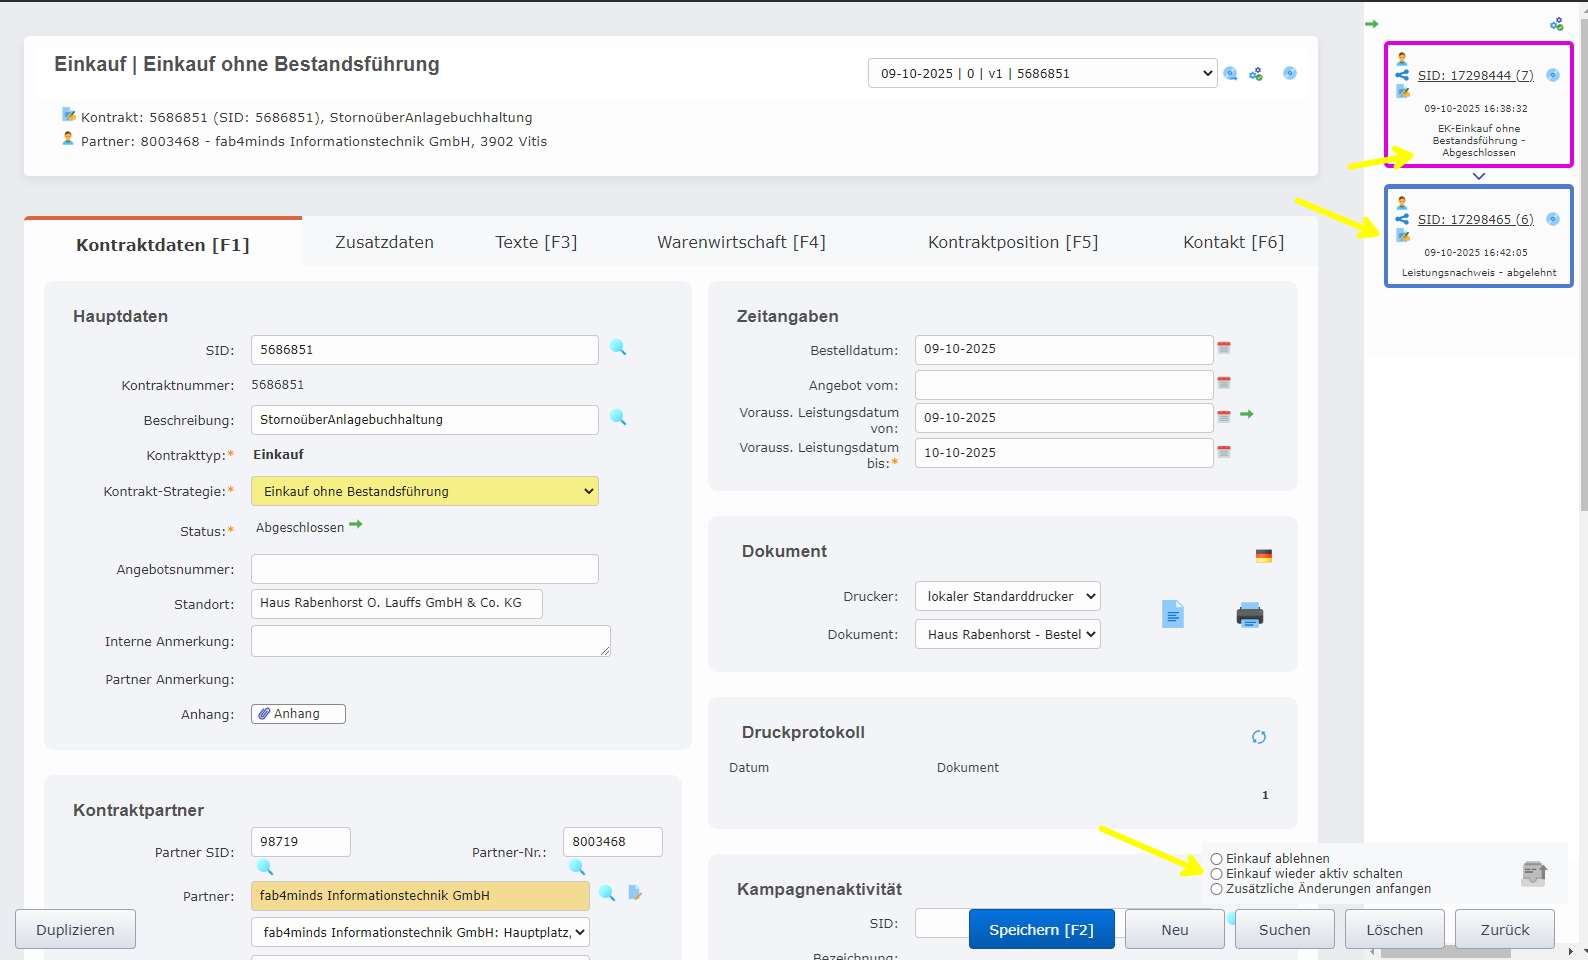Select 'Einkauf wieder aktiv schalten' option
This screenshot has height=960, width=1588.
[1216, 874]
